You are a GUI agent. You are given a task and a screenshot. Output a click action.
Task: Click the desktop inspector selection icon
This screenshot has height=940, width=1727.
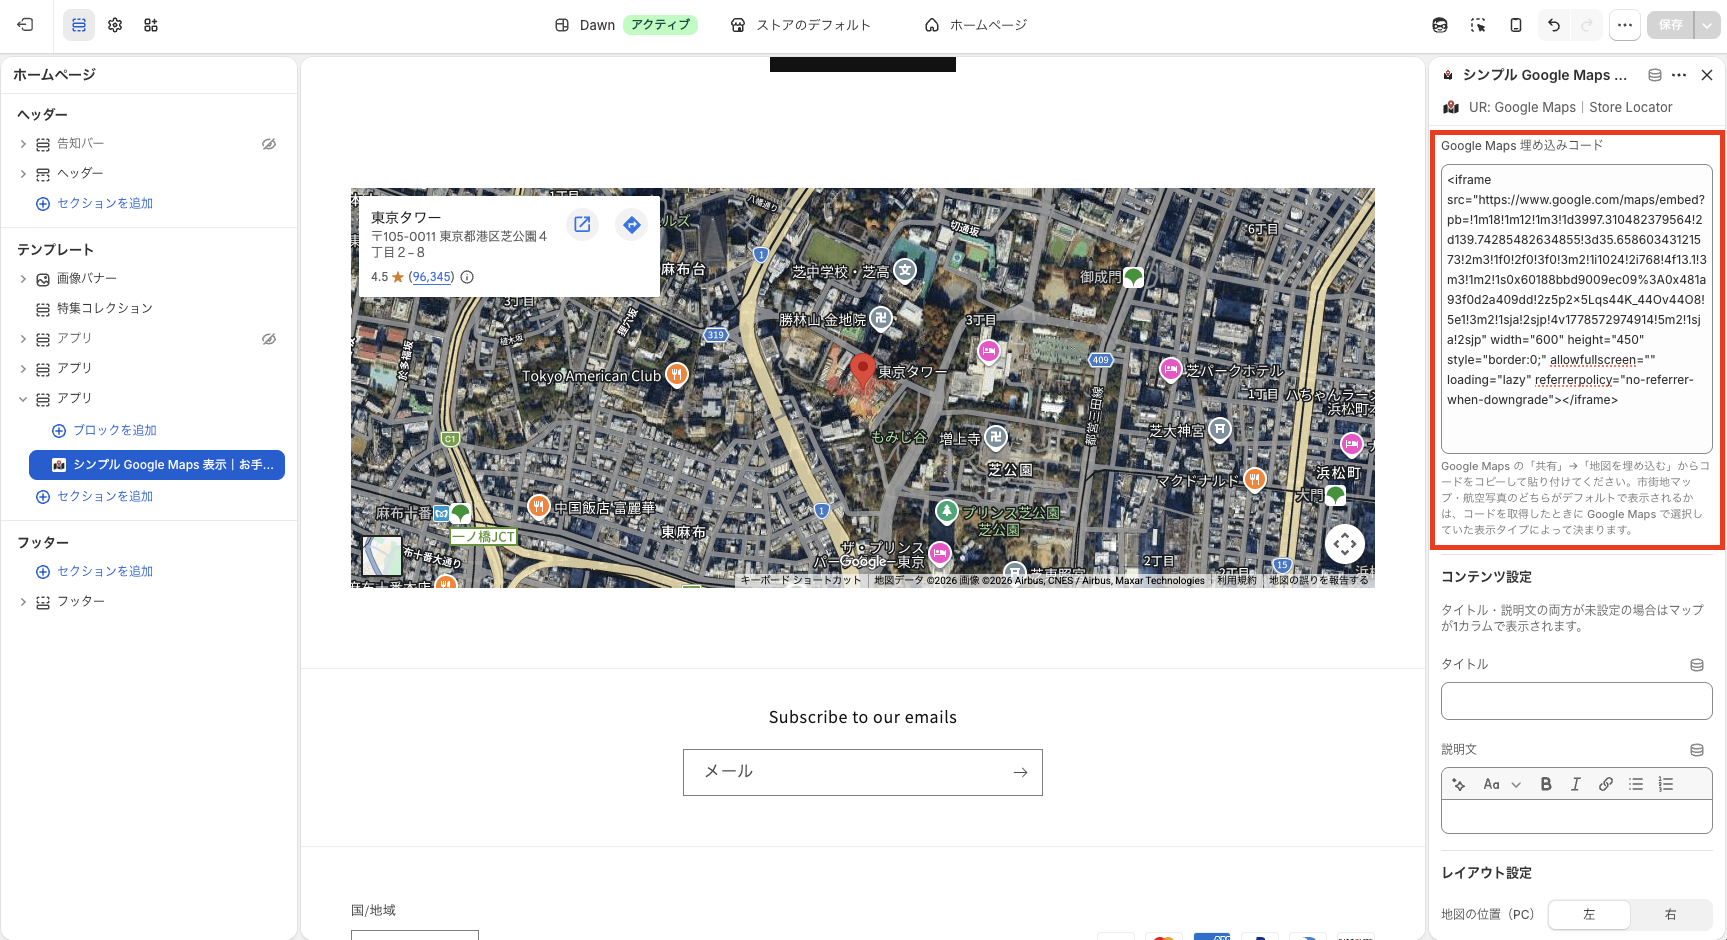click(1478, 25)
